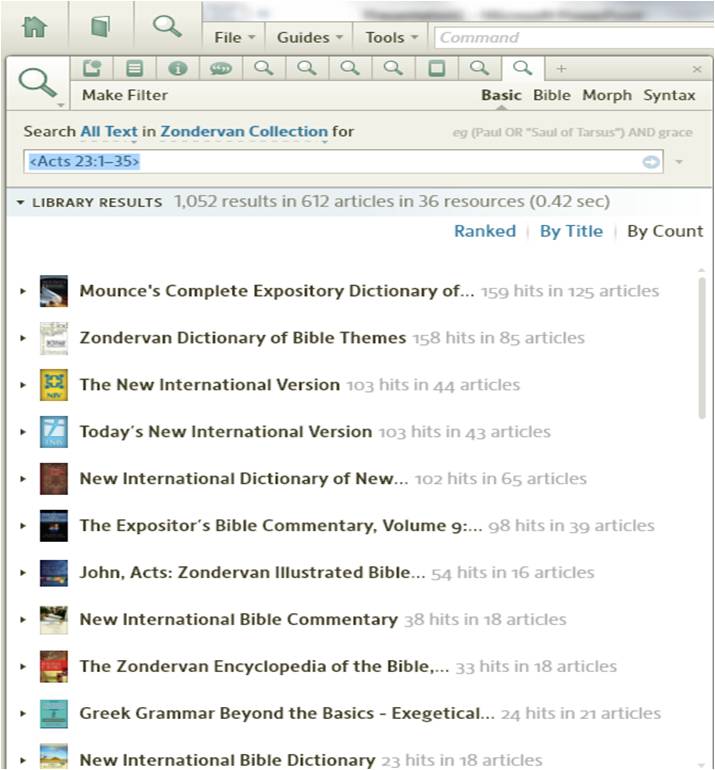Open the large Search panel menu icon
The width and height of the screenshot is (715, 770).
(39, 84)
